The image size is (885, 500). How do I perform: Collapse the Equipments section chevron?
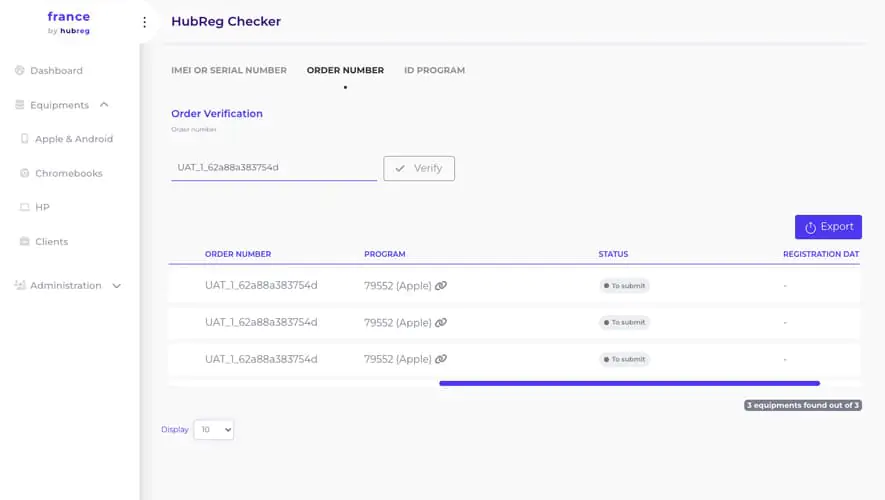pos(104,105)
